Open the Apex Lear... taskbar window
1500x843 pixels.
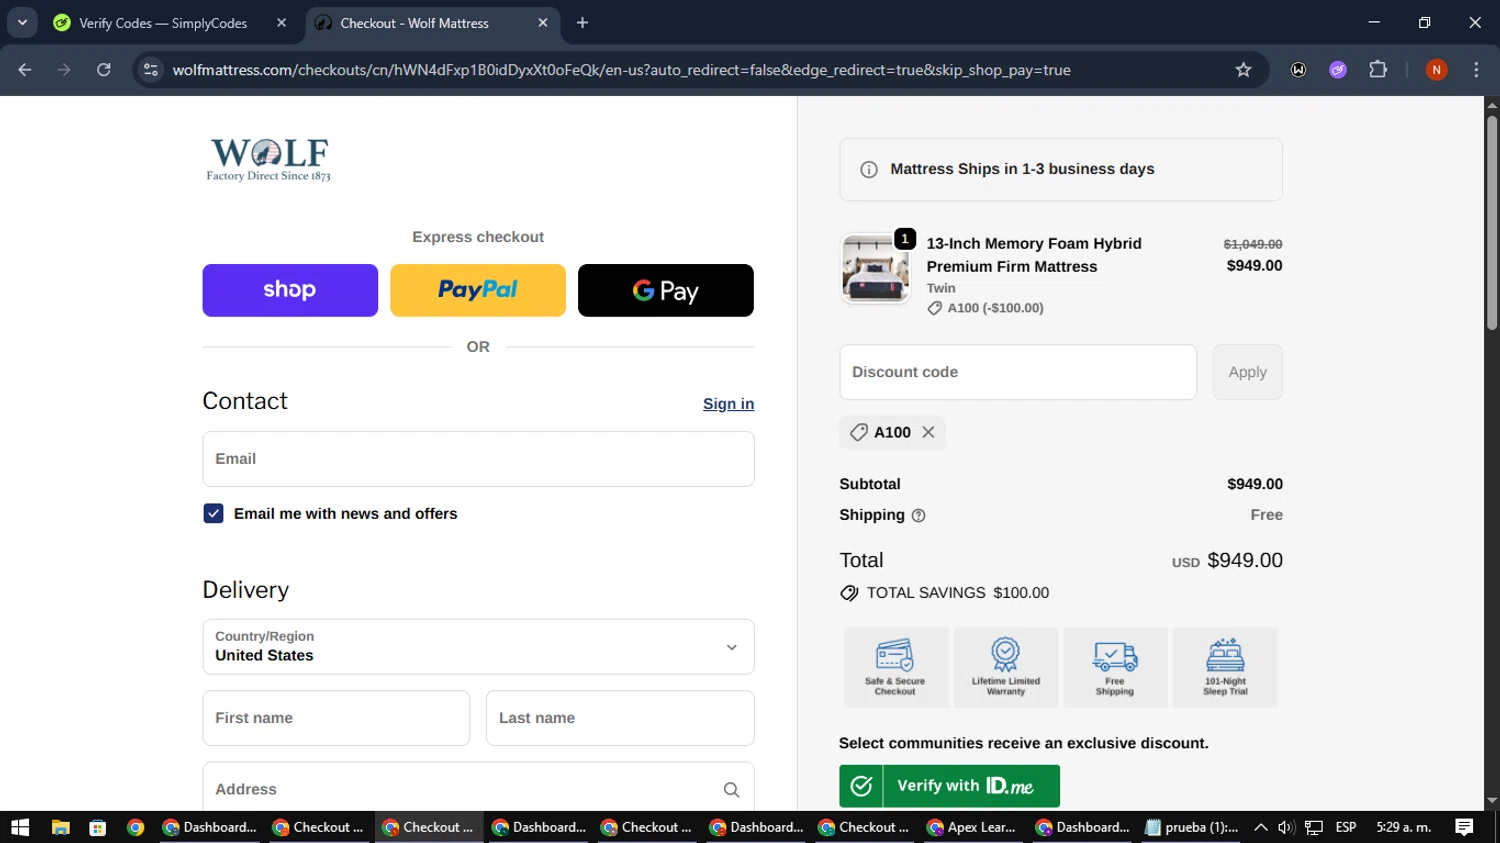(971, 827)
